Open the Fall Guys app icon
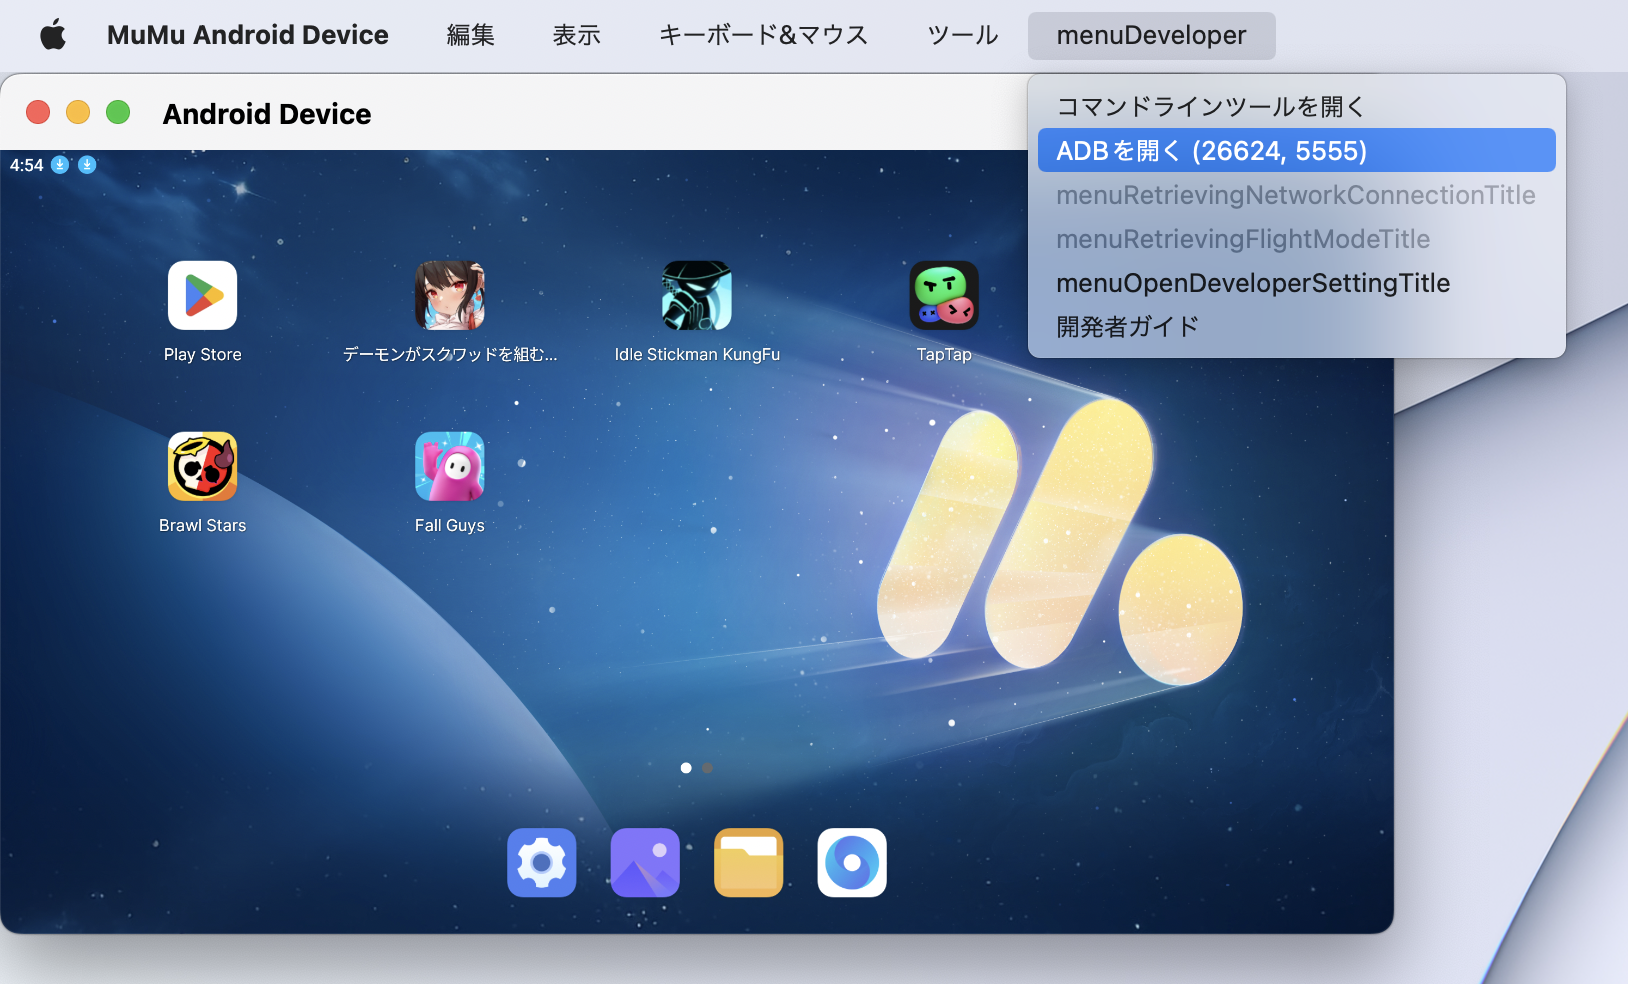The height and width of the screenshot is (984, 1628). [449, 466]
